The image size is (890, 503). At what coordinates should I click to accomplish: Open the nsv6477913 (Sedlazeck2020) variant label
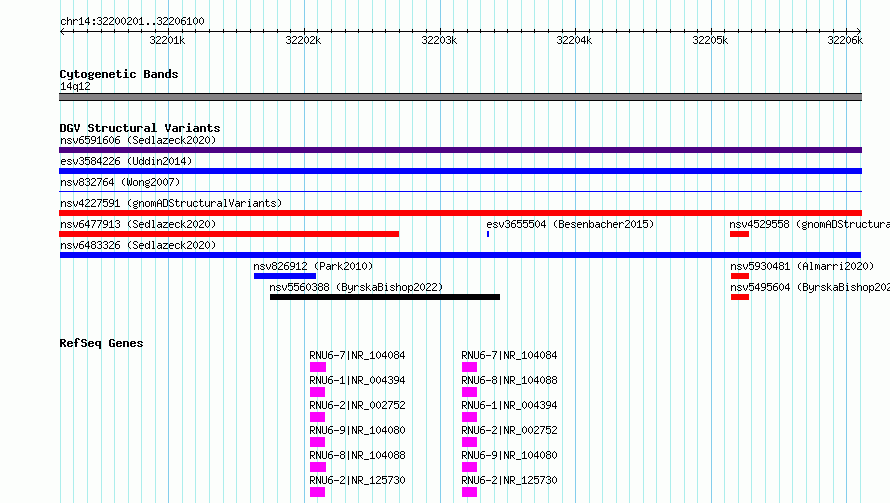pos(138,224)
